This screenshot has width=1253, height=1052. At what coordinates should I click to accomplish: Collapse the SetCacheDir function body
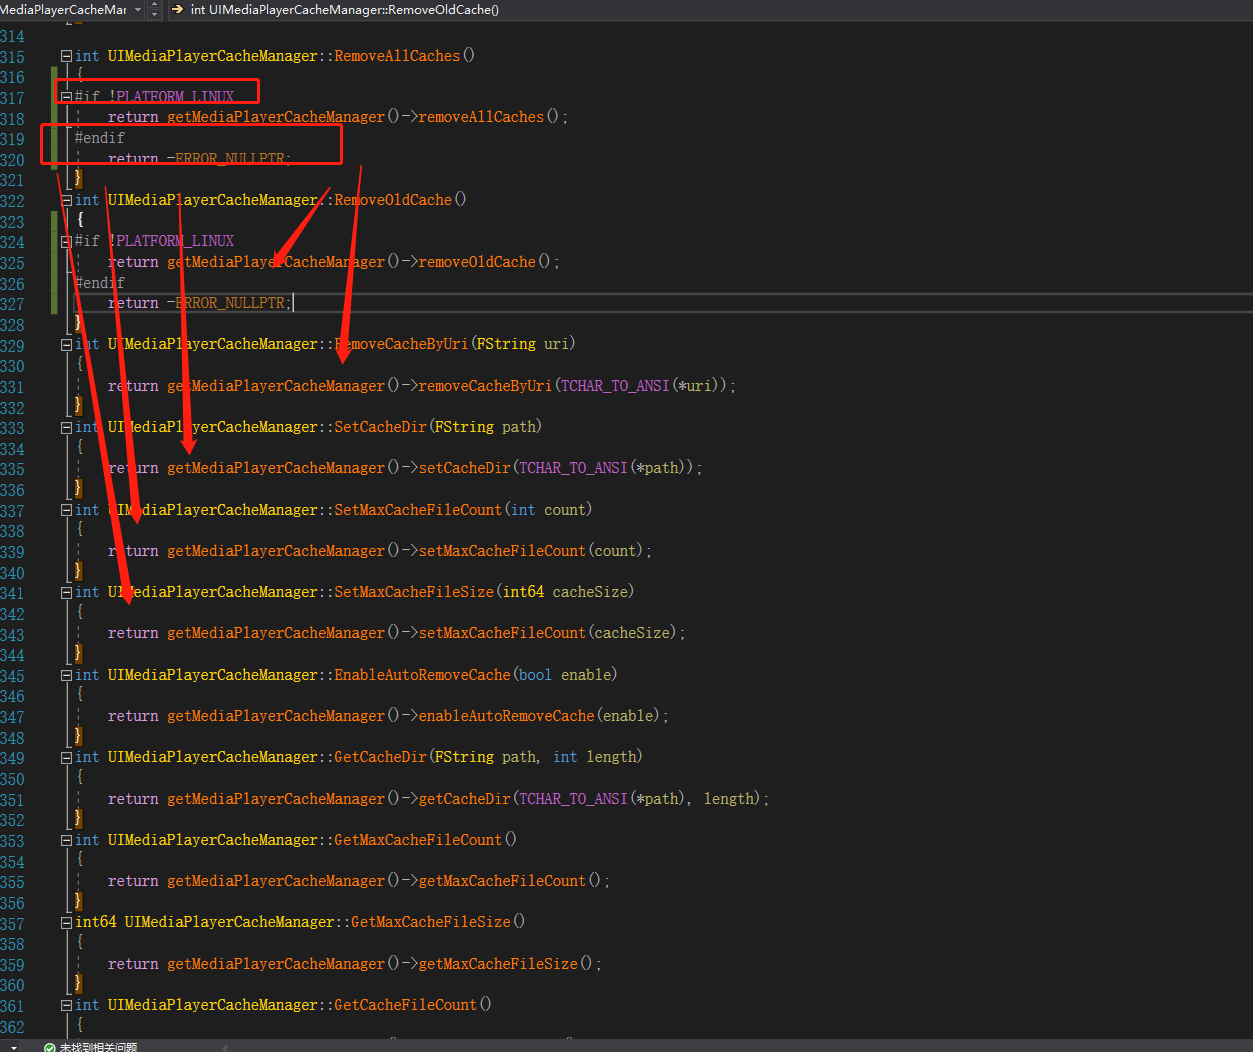pyautogui.click(x=65, y=426)
